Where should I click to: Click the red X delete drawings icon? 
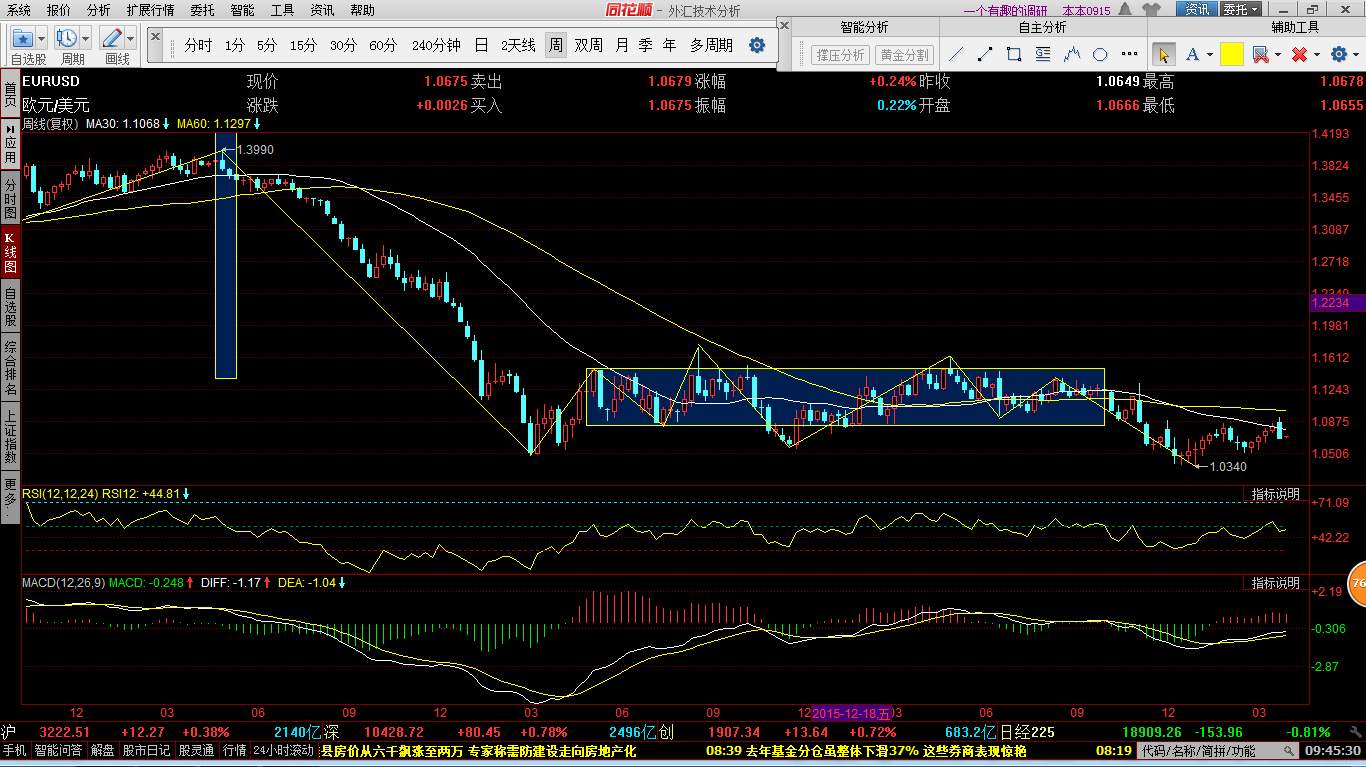1299,54
